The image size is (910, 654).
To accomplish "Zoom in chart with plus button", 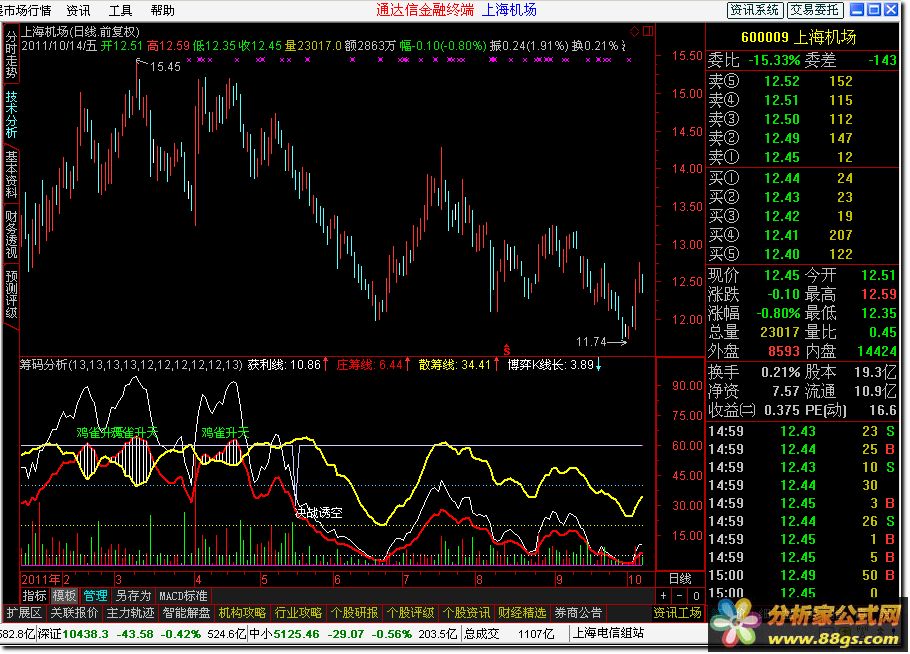I will (x=663, y=596).
